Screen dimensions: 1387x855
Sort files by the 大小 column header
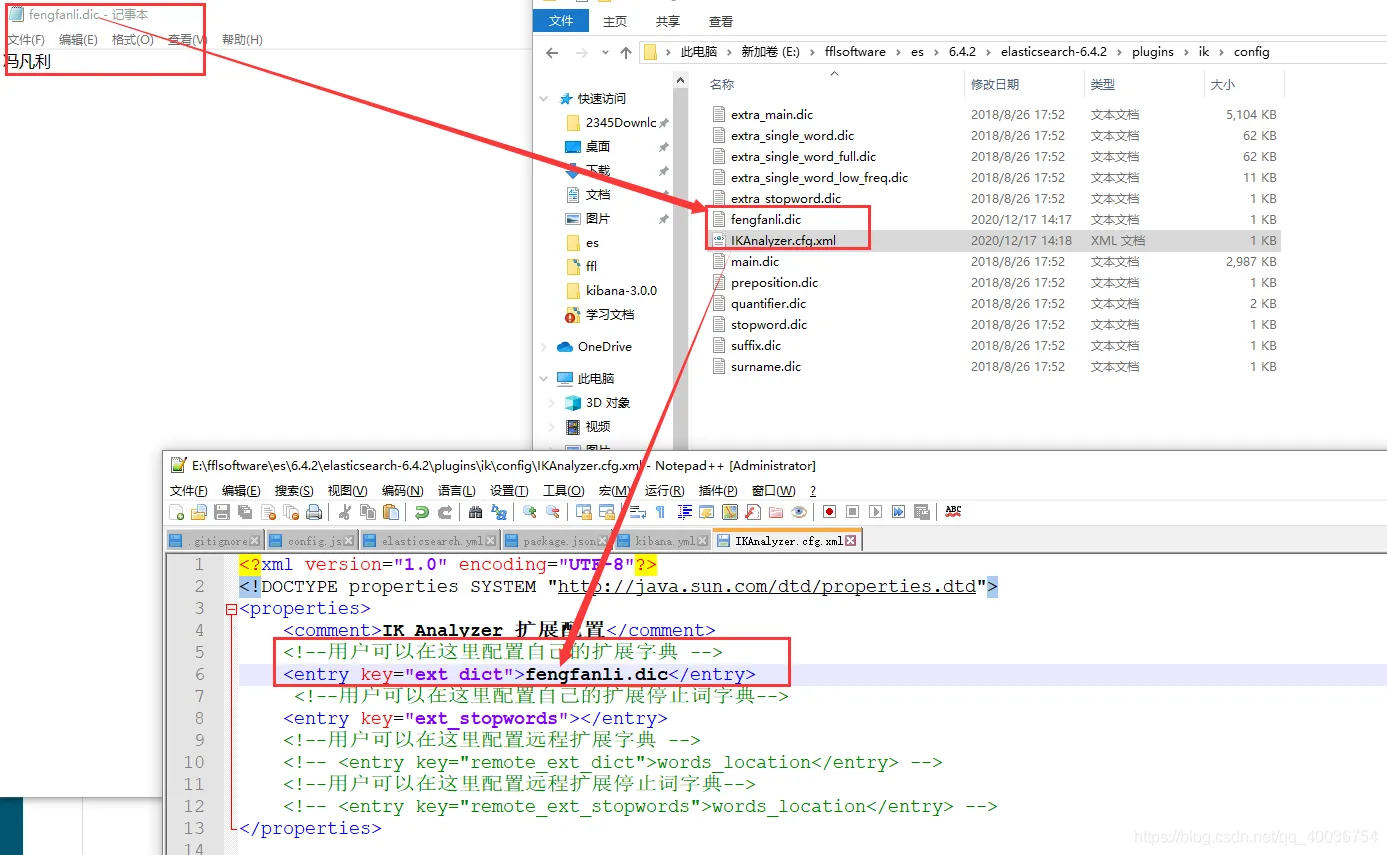(1222, 85)
